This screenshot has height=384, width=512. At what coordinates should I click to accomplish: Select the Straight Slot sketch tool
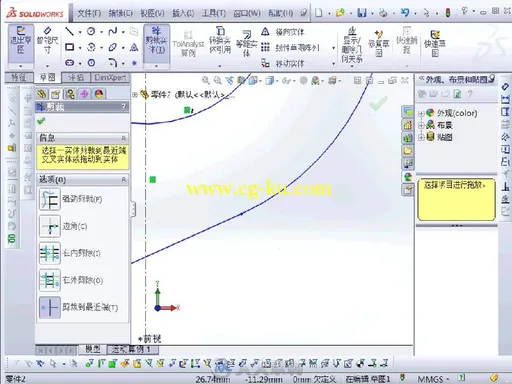(70, 62)
